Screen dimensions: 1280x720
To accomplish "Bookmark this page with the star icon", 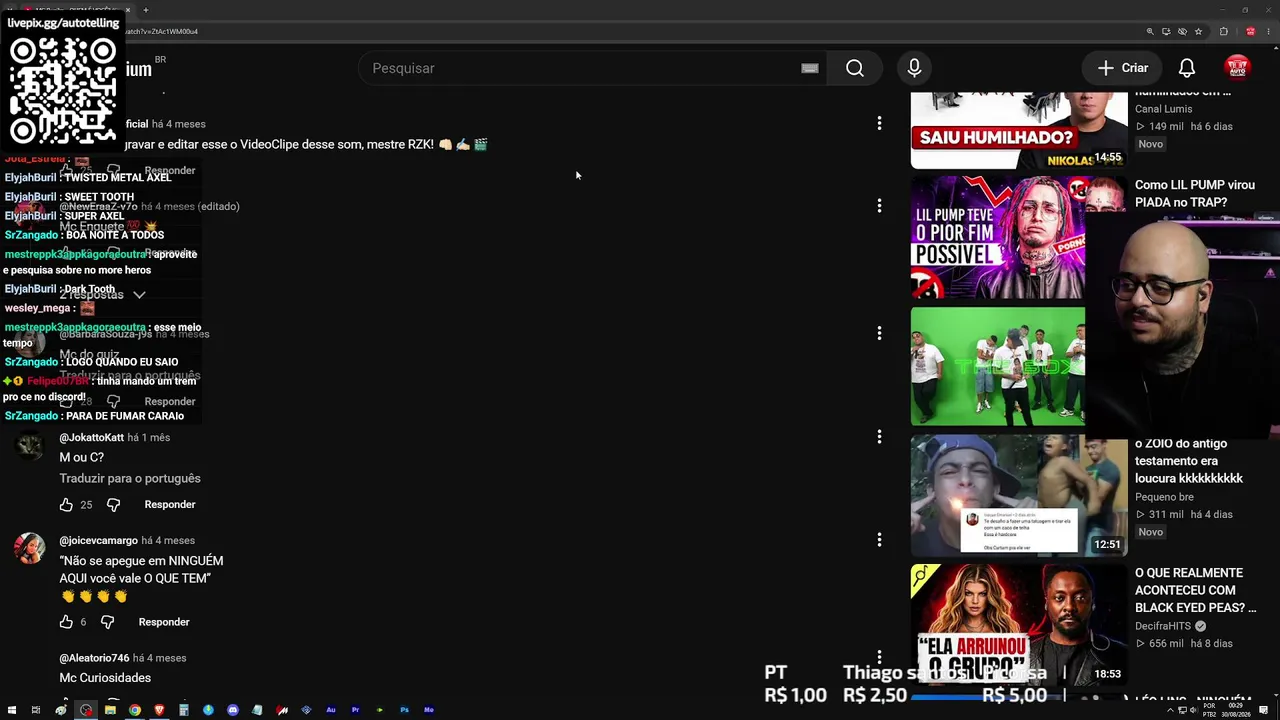I will [x=1198, y=31].
